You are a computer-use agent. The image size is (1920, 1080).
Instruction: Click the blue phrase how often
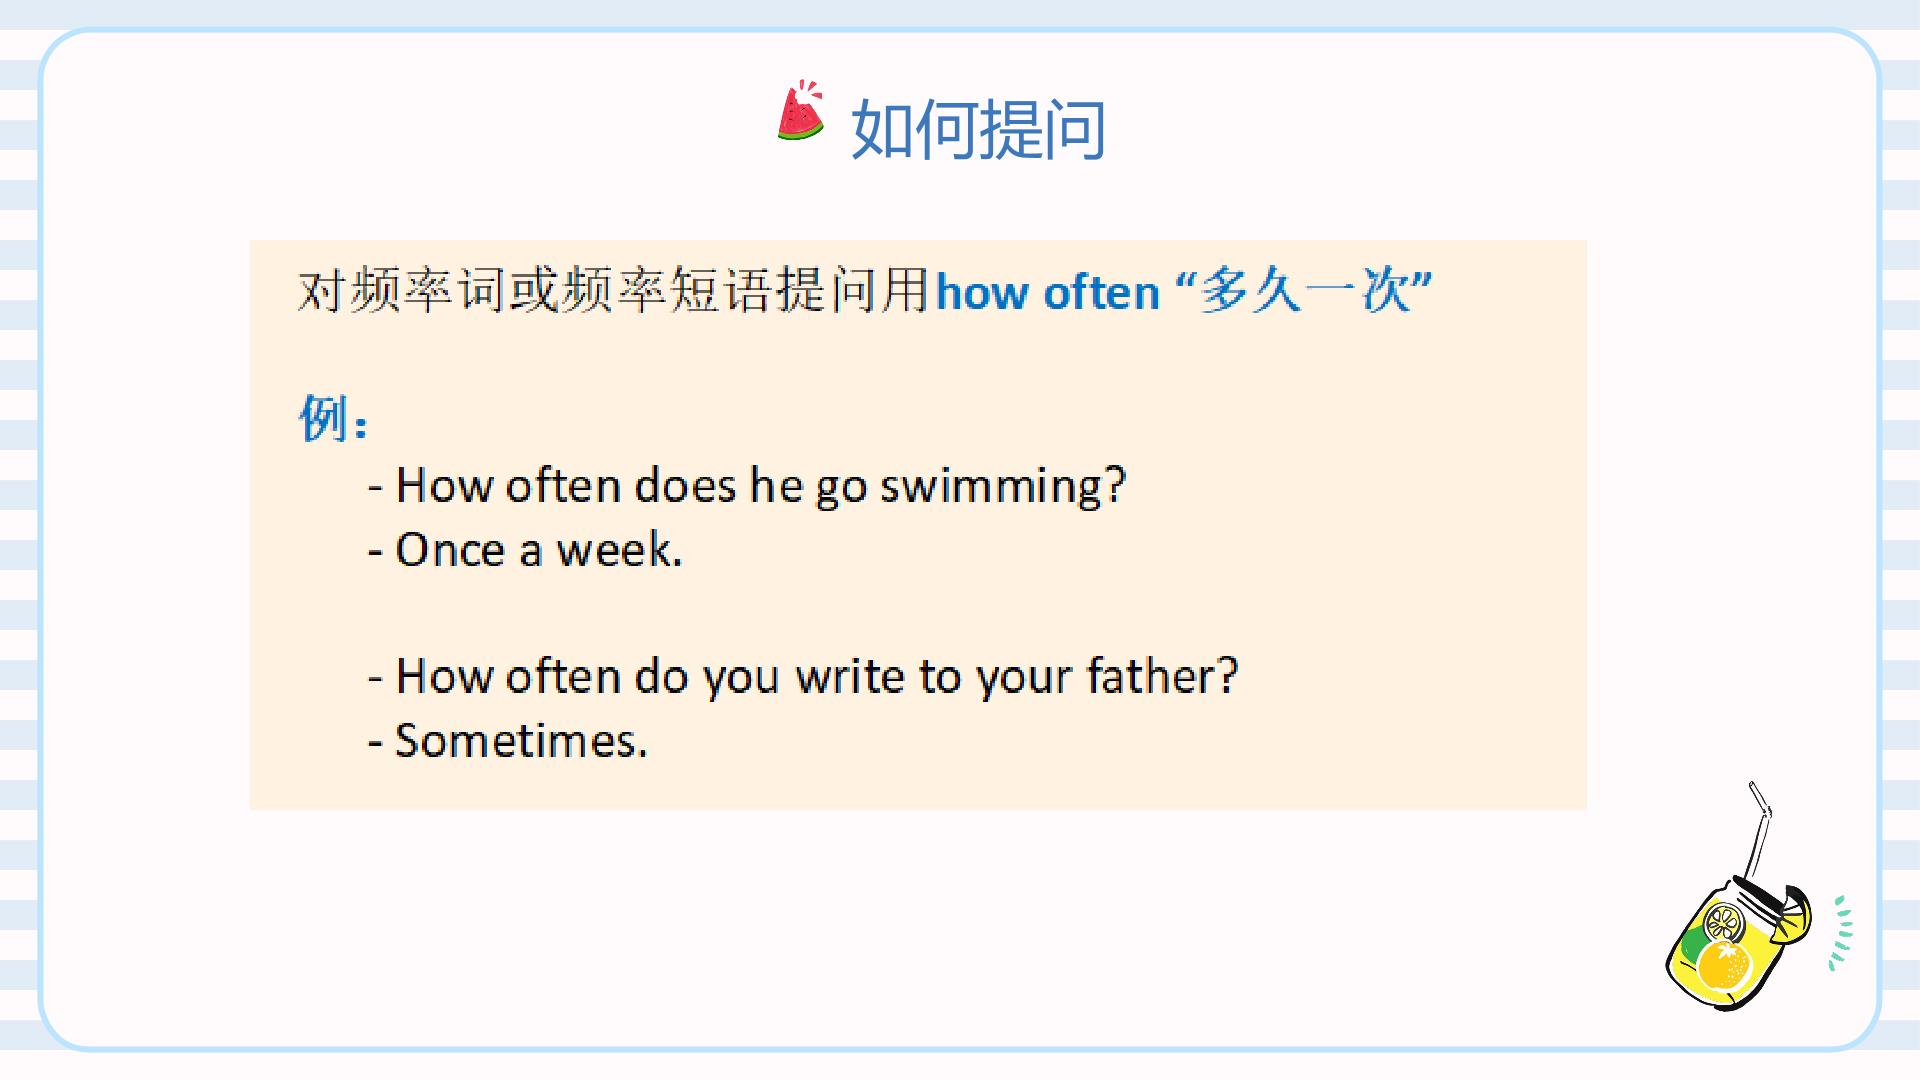click(x=1047, y=293)
